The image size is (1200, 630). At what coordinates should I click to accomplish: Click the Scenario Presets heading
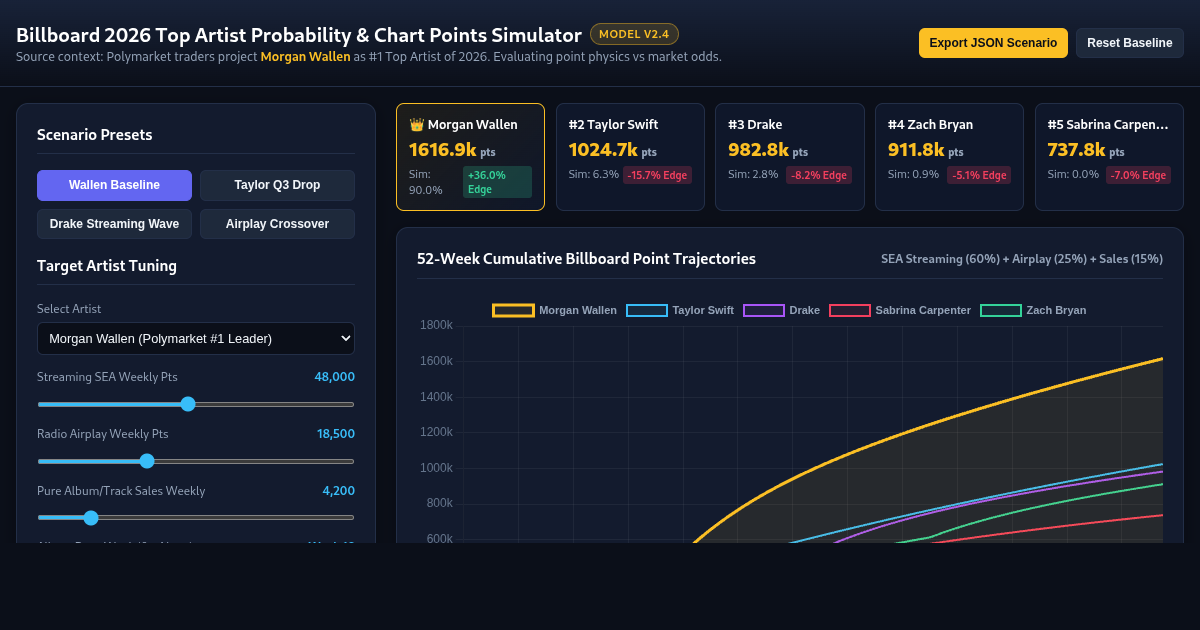point(95,135)
